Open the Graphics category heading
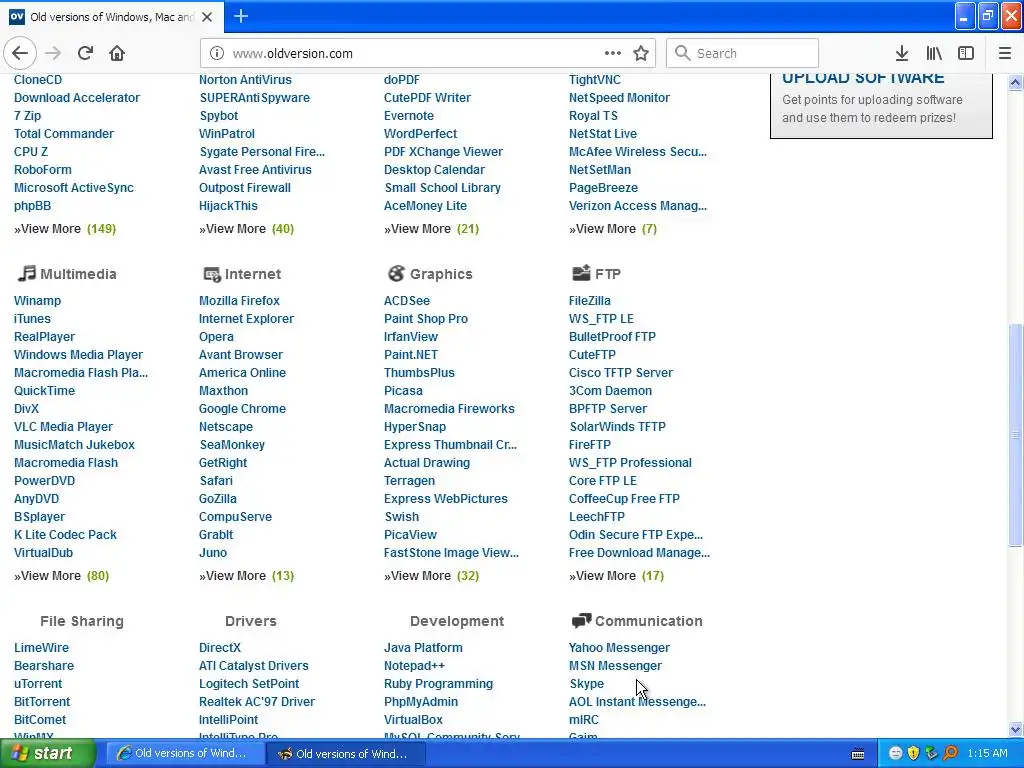This screenshot has height=768, width=1024. click(x=441, y=274)
